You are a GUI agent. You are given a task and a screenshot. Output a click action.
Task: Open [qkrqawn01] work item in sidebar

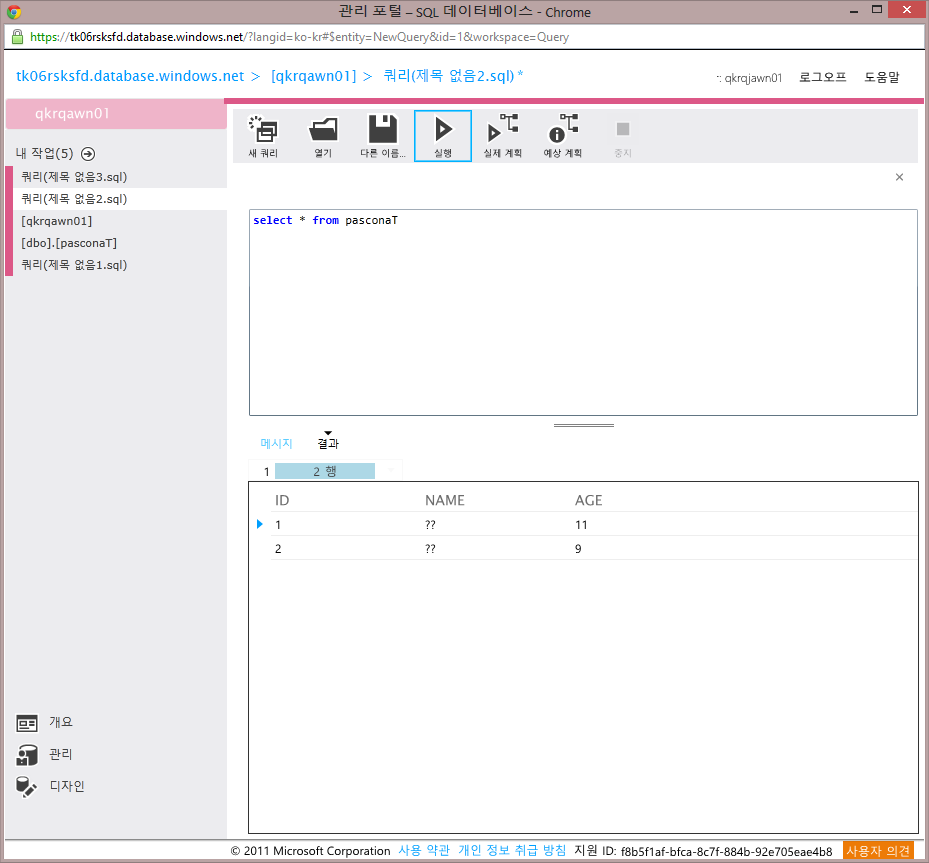click(57, 221)
